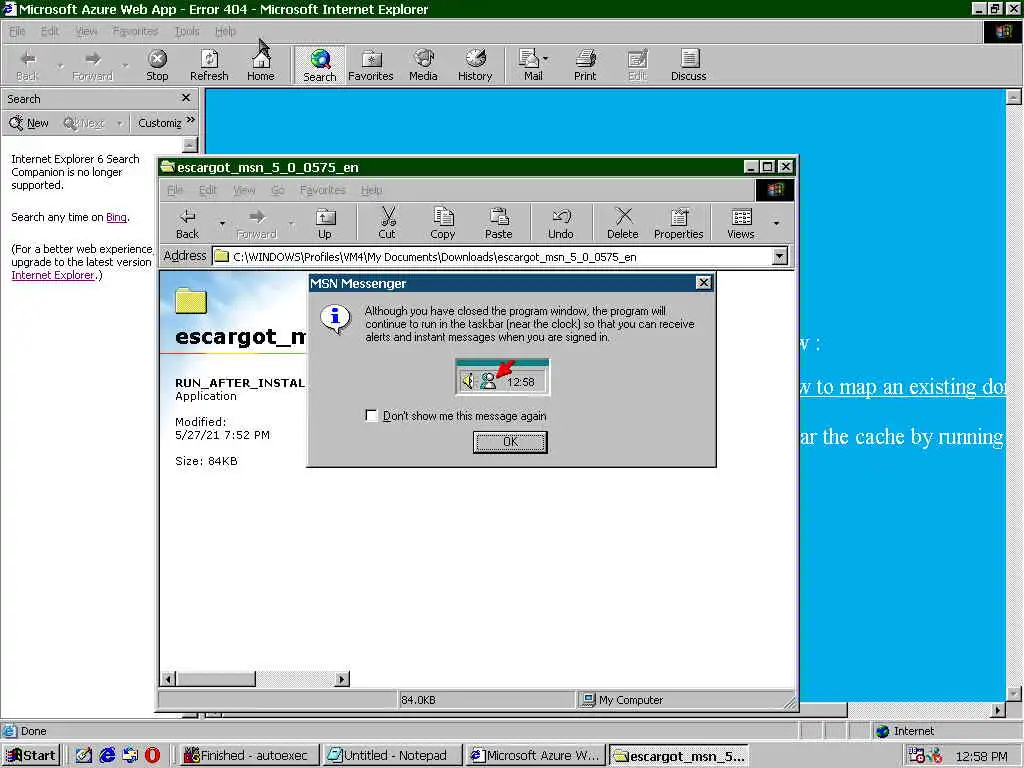Click IE page scroll up arrow
The width and height of the screenshot is (1024, 768).
click(x=1014, y=97)
